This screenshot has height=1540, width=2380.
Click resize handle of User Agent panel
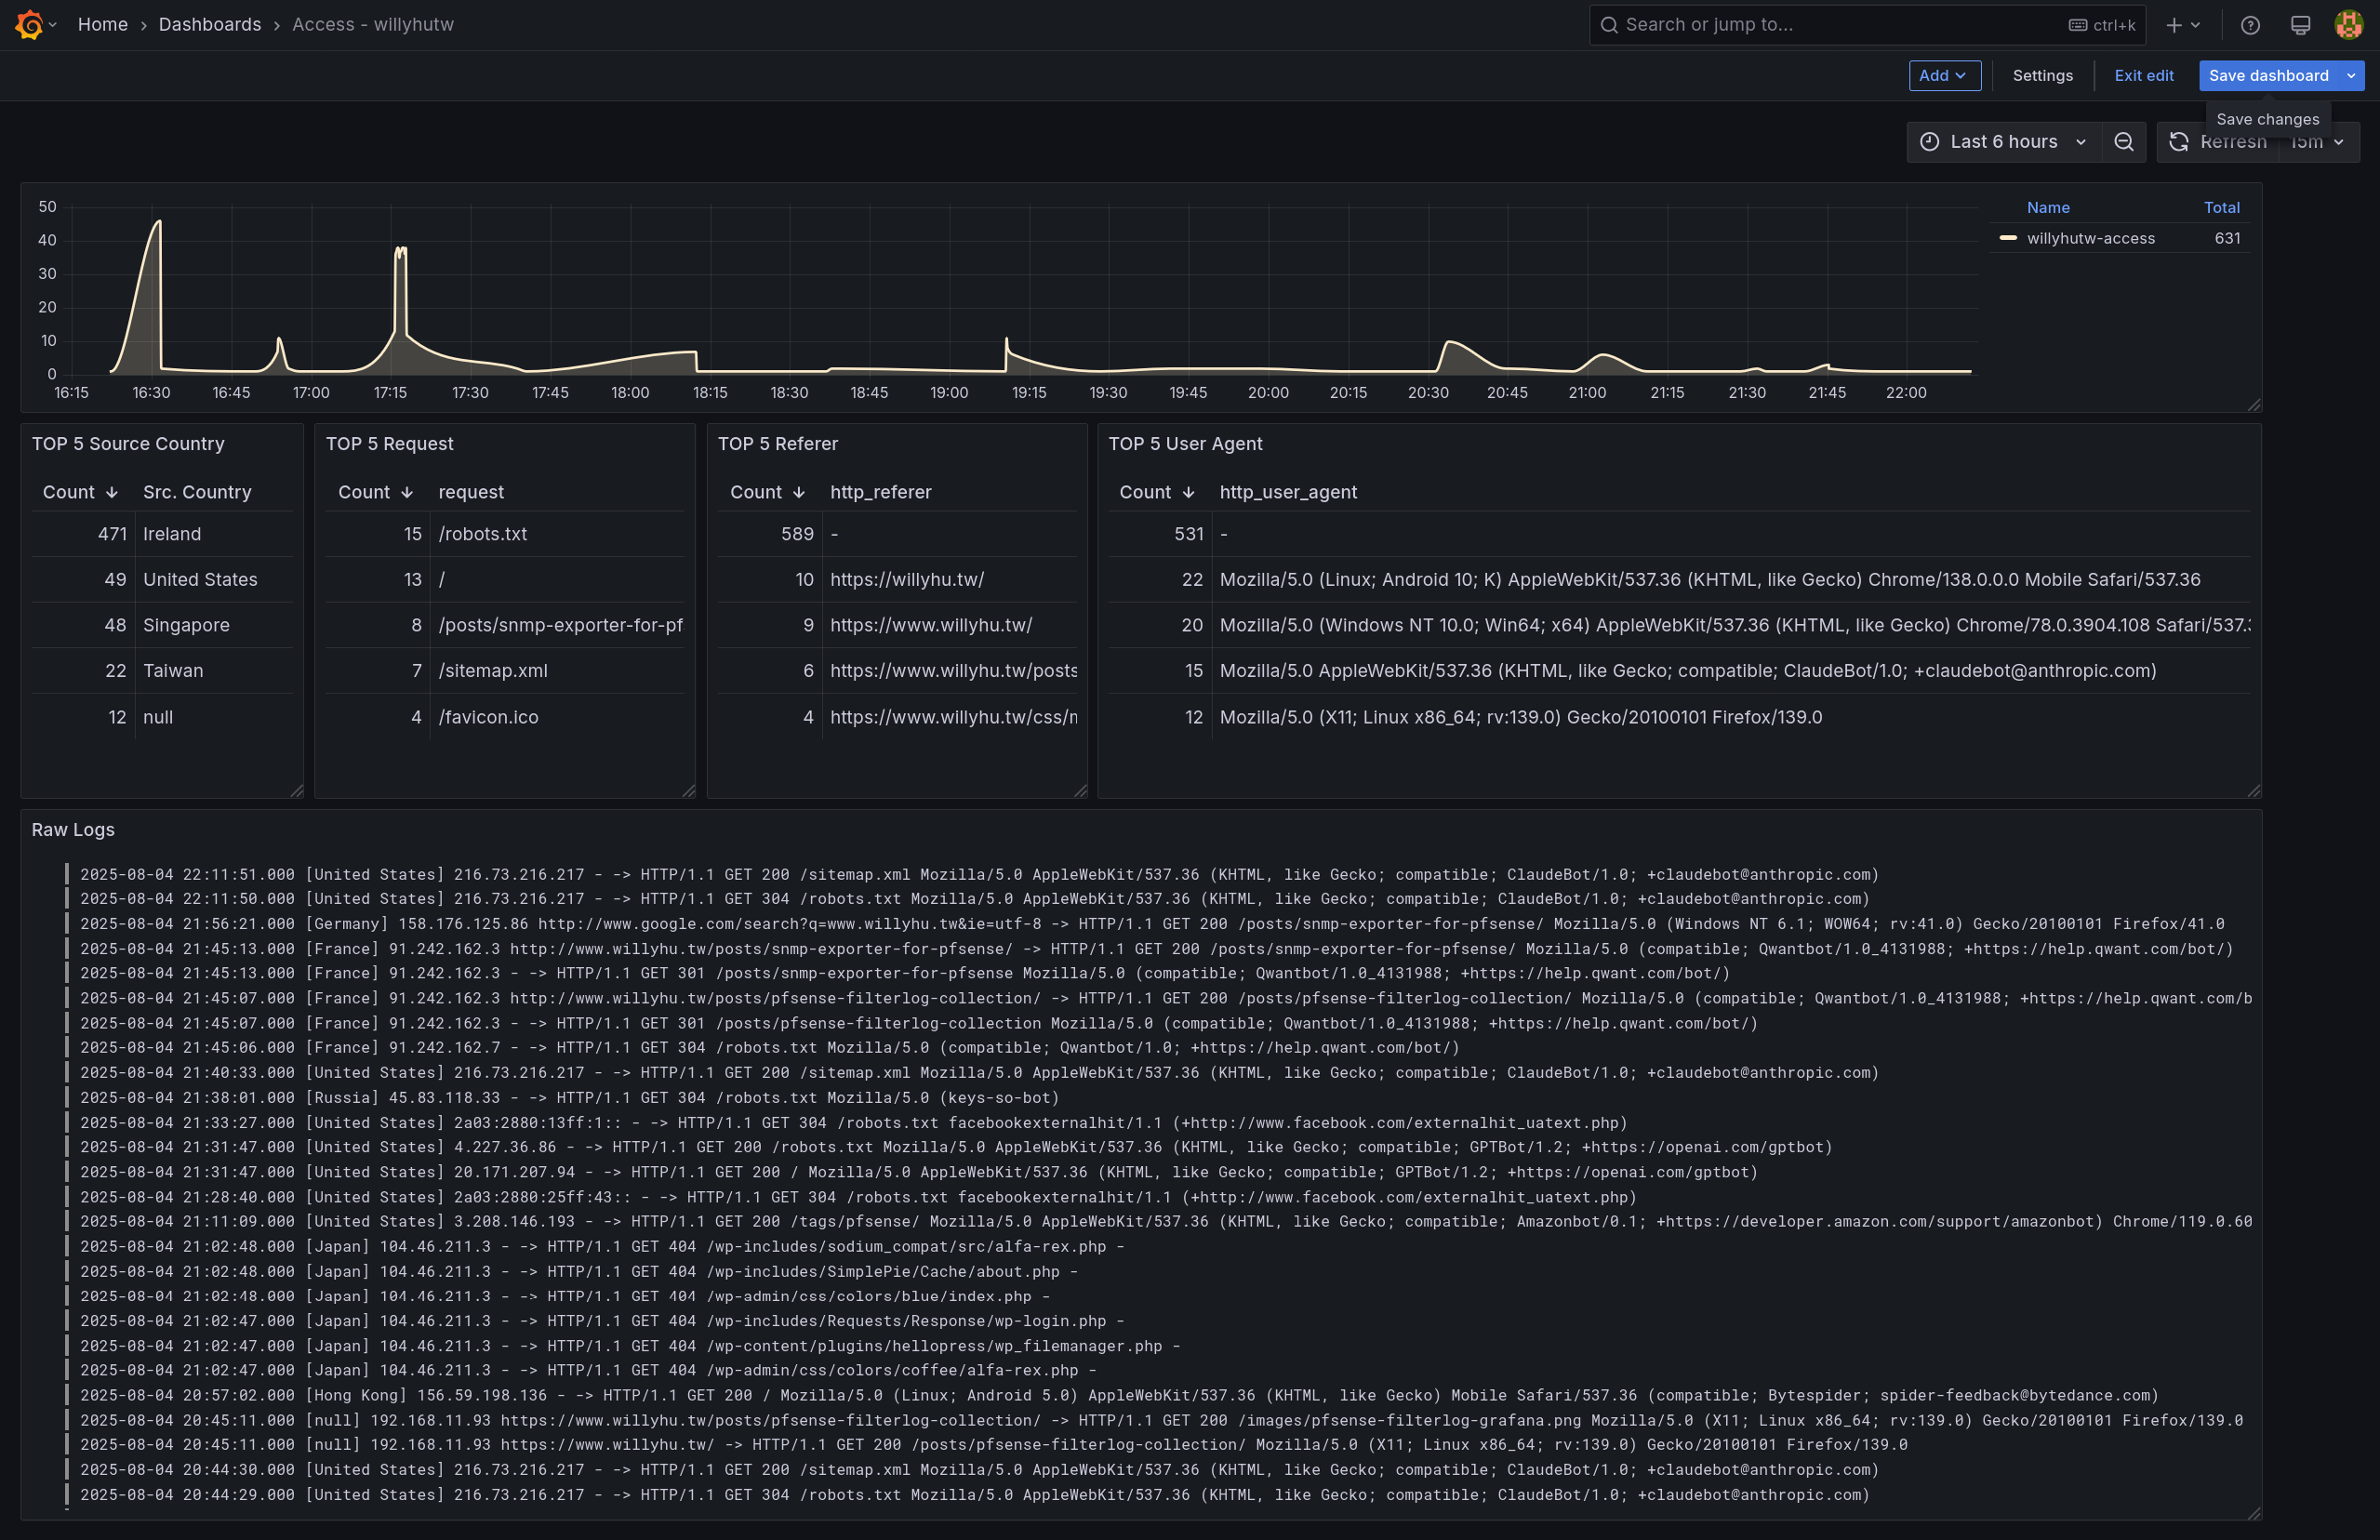pyautogui.click(x=2253, y=791)
